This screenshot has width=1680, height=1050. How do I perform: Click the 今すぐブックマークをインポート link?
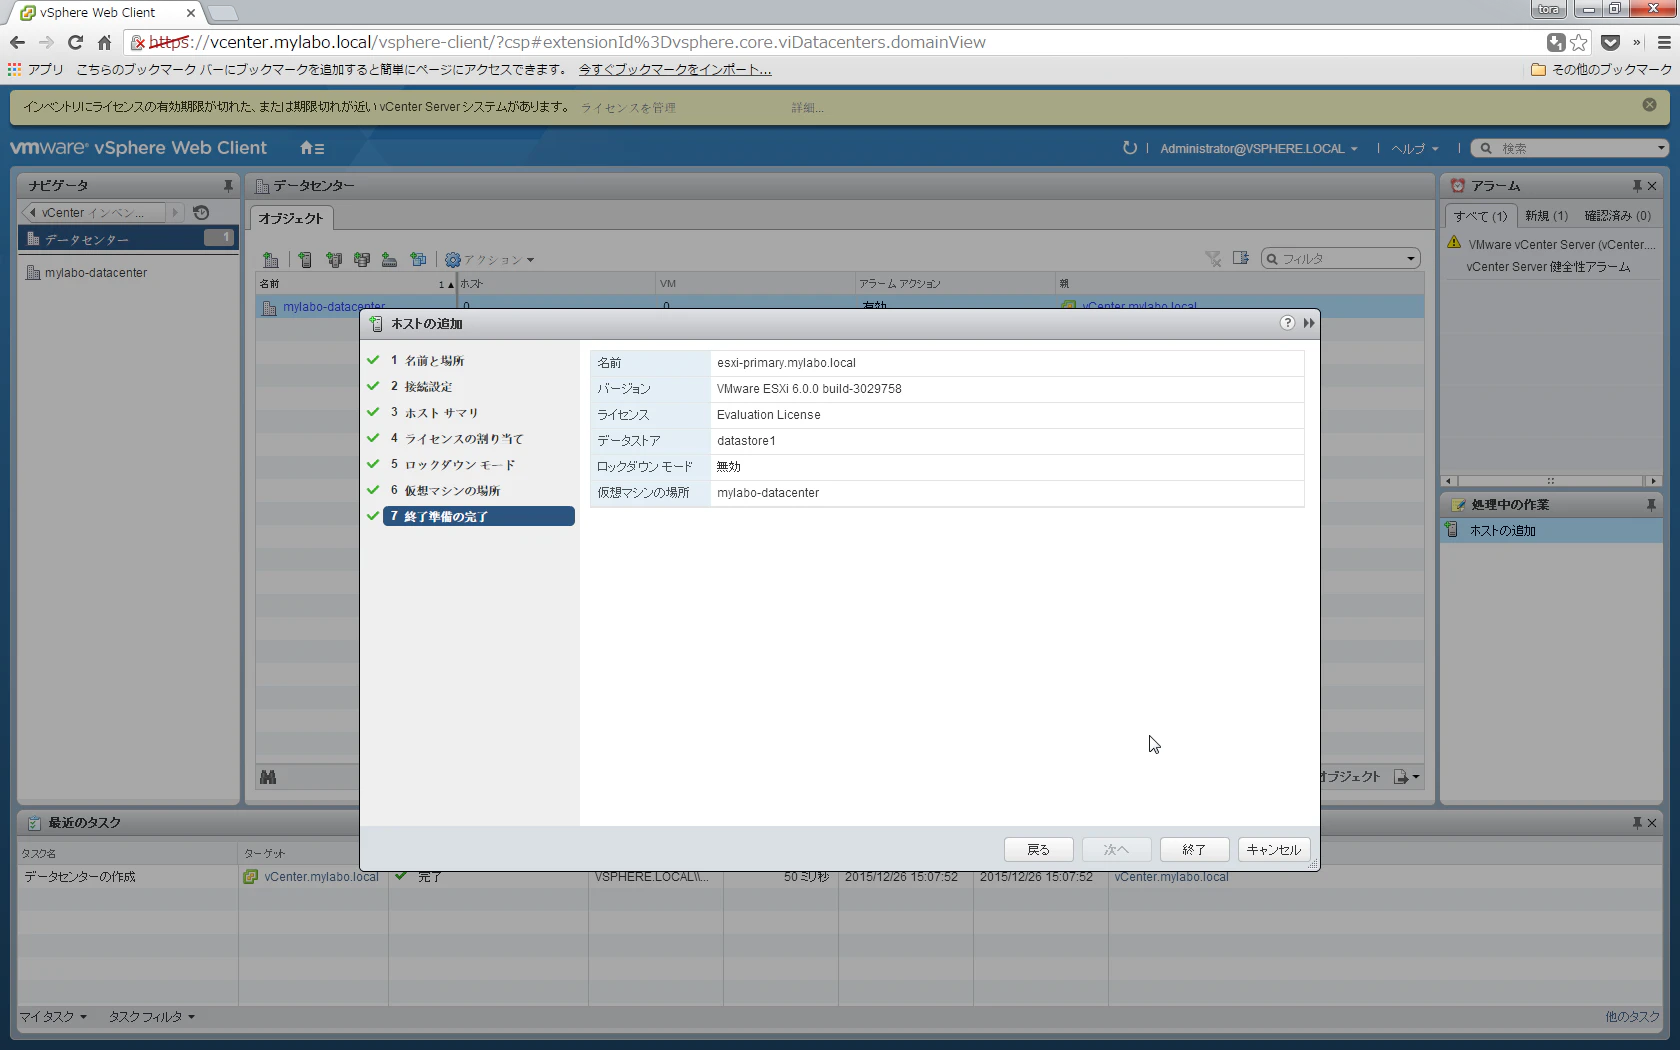[x=675, y=70]
